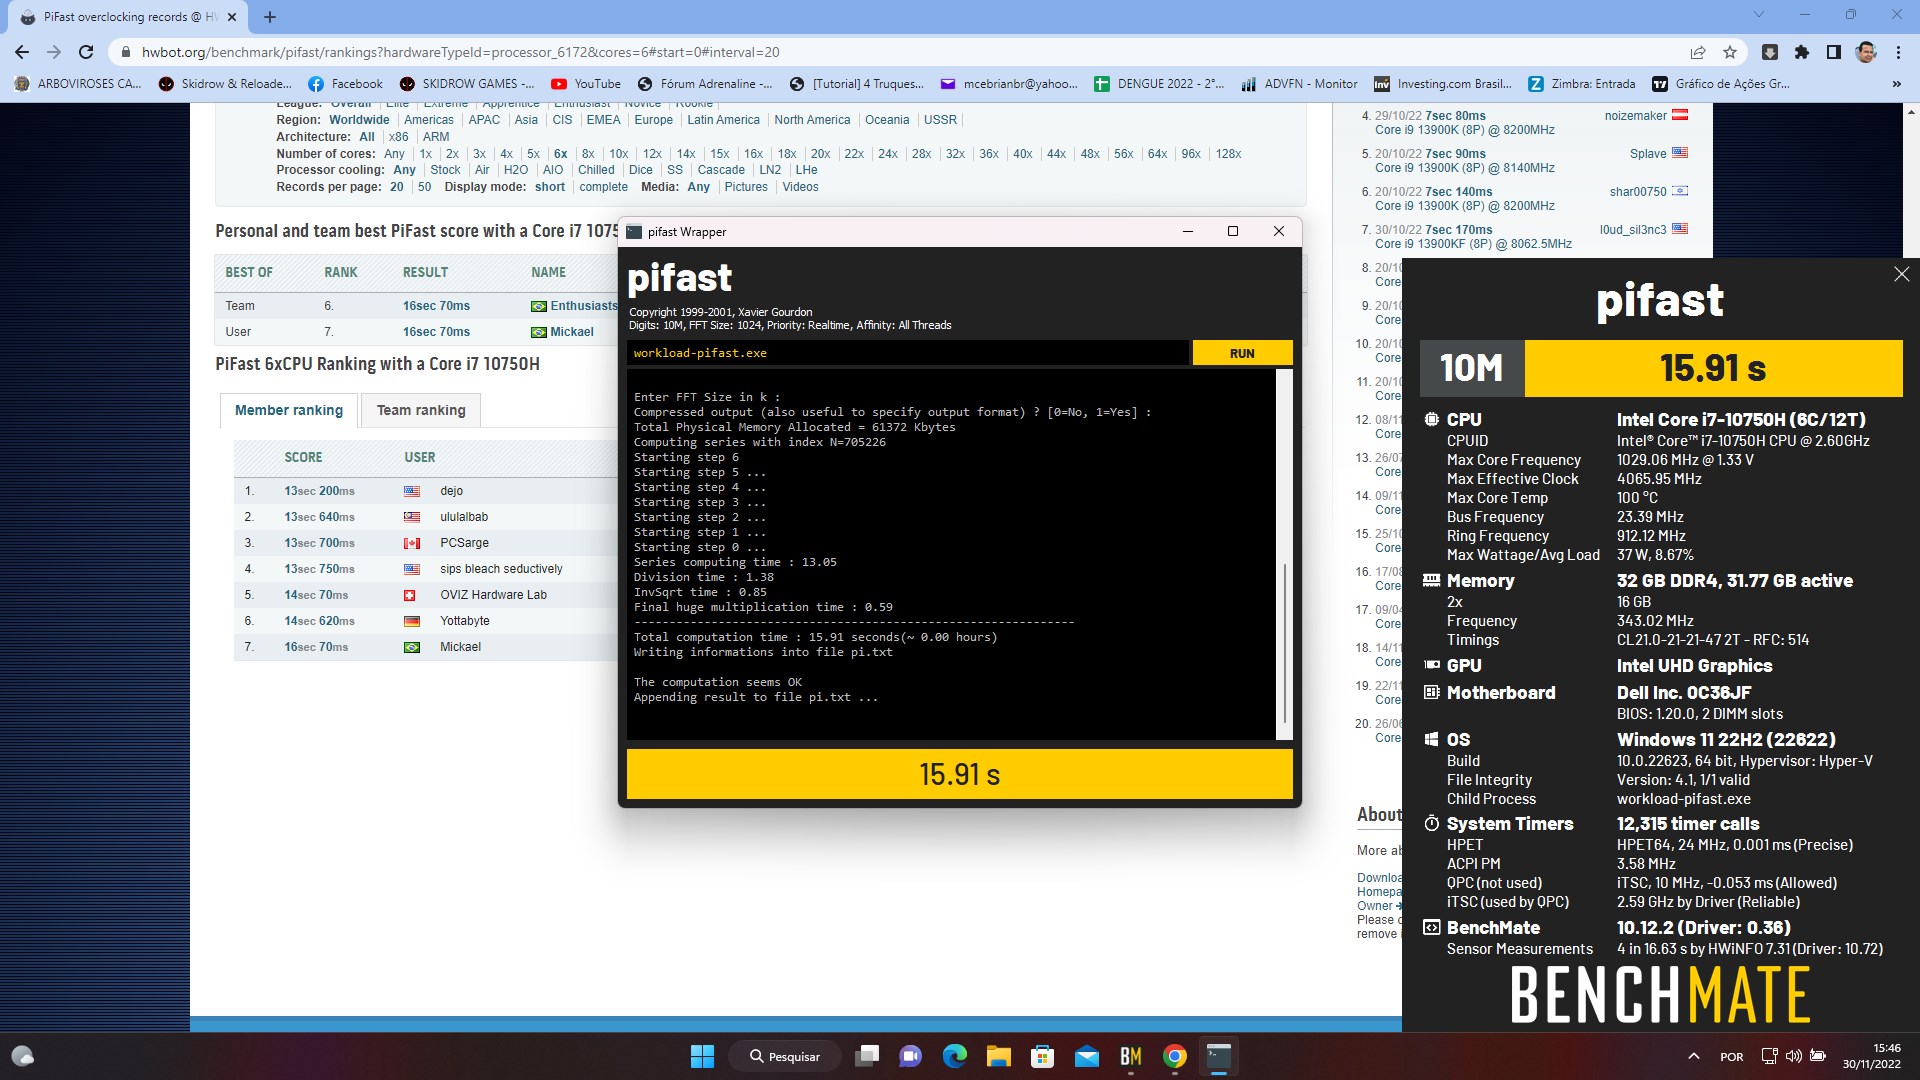Viewport: 1920px width, 1080px height.
Task: Open the Facebook bookmark
Action: coord(345,84)
